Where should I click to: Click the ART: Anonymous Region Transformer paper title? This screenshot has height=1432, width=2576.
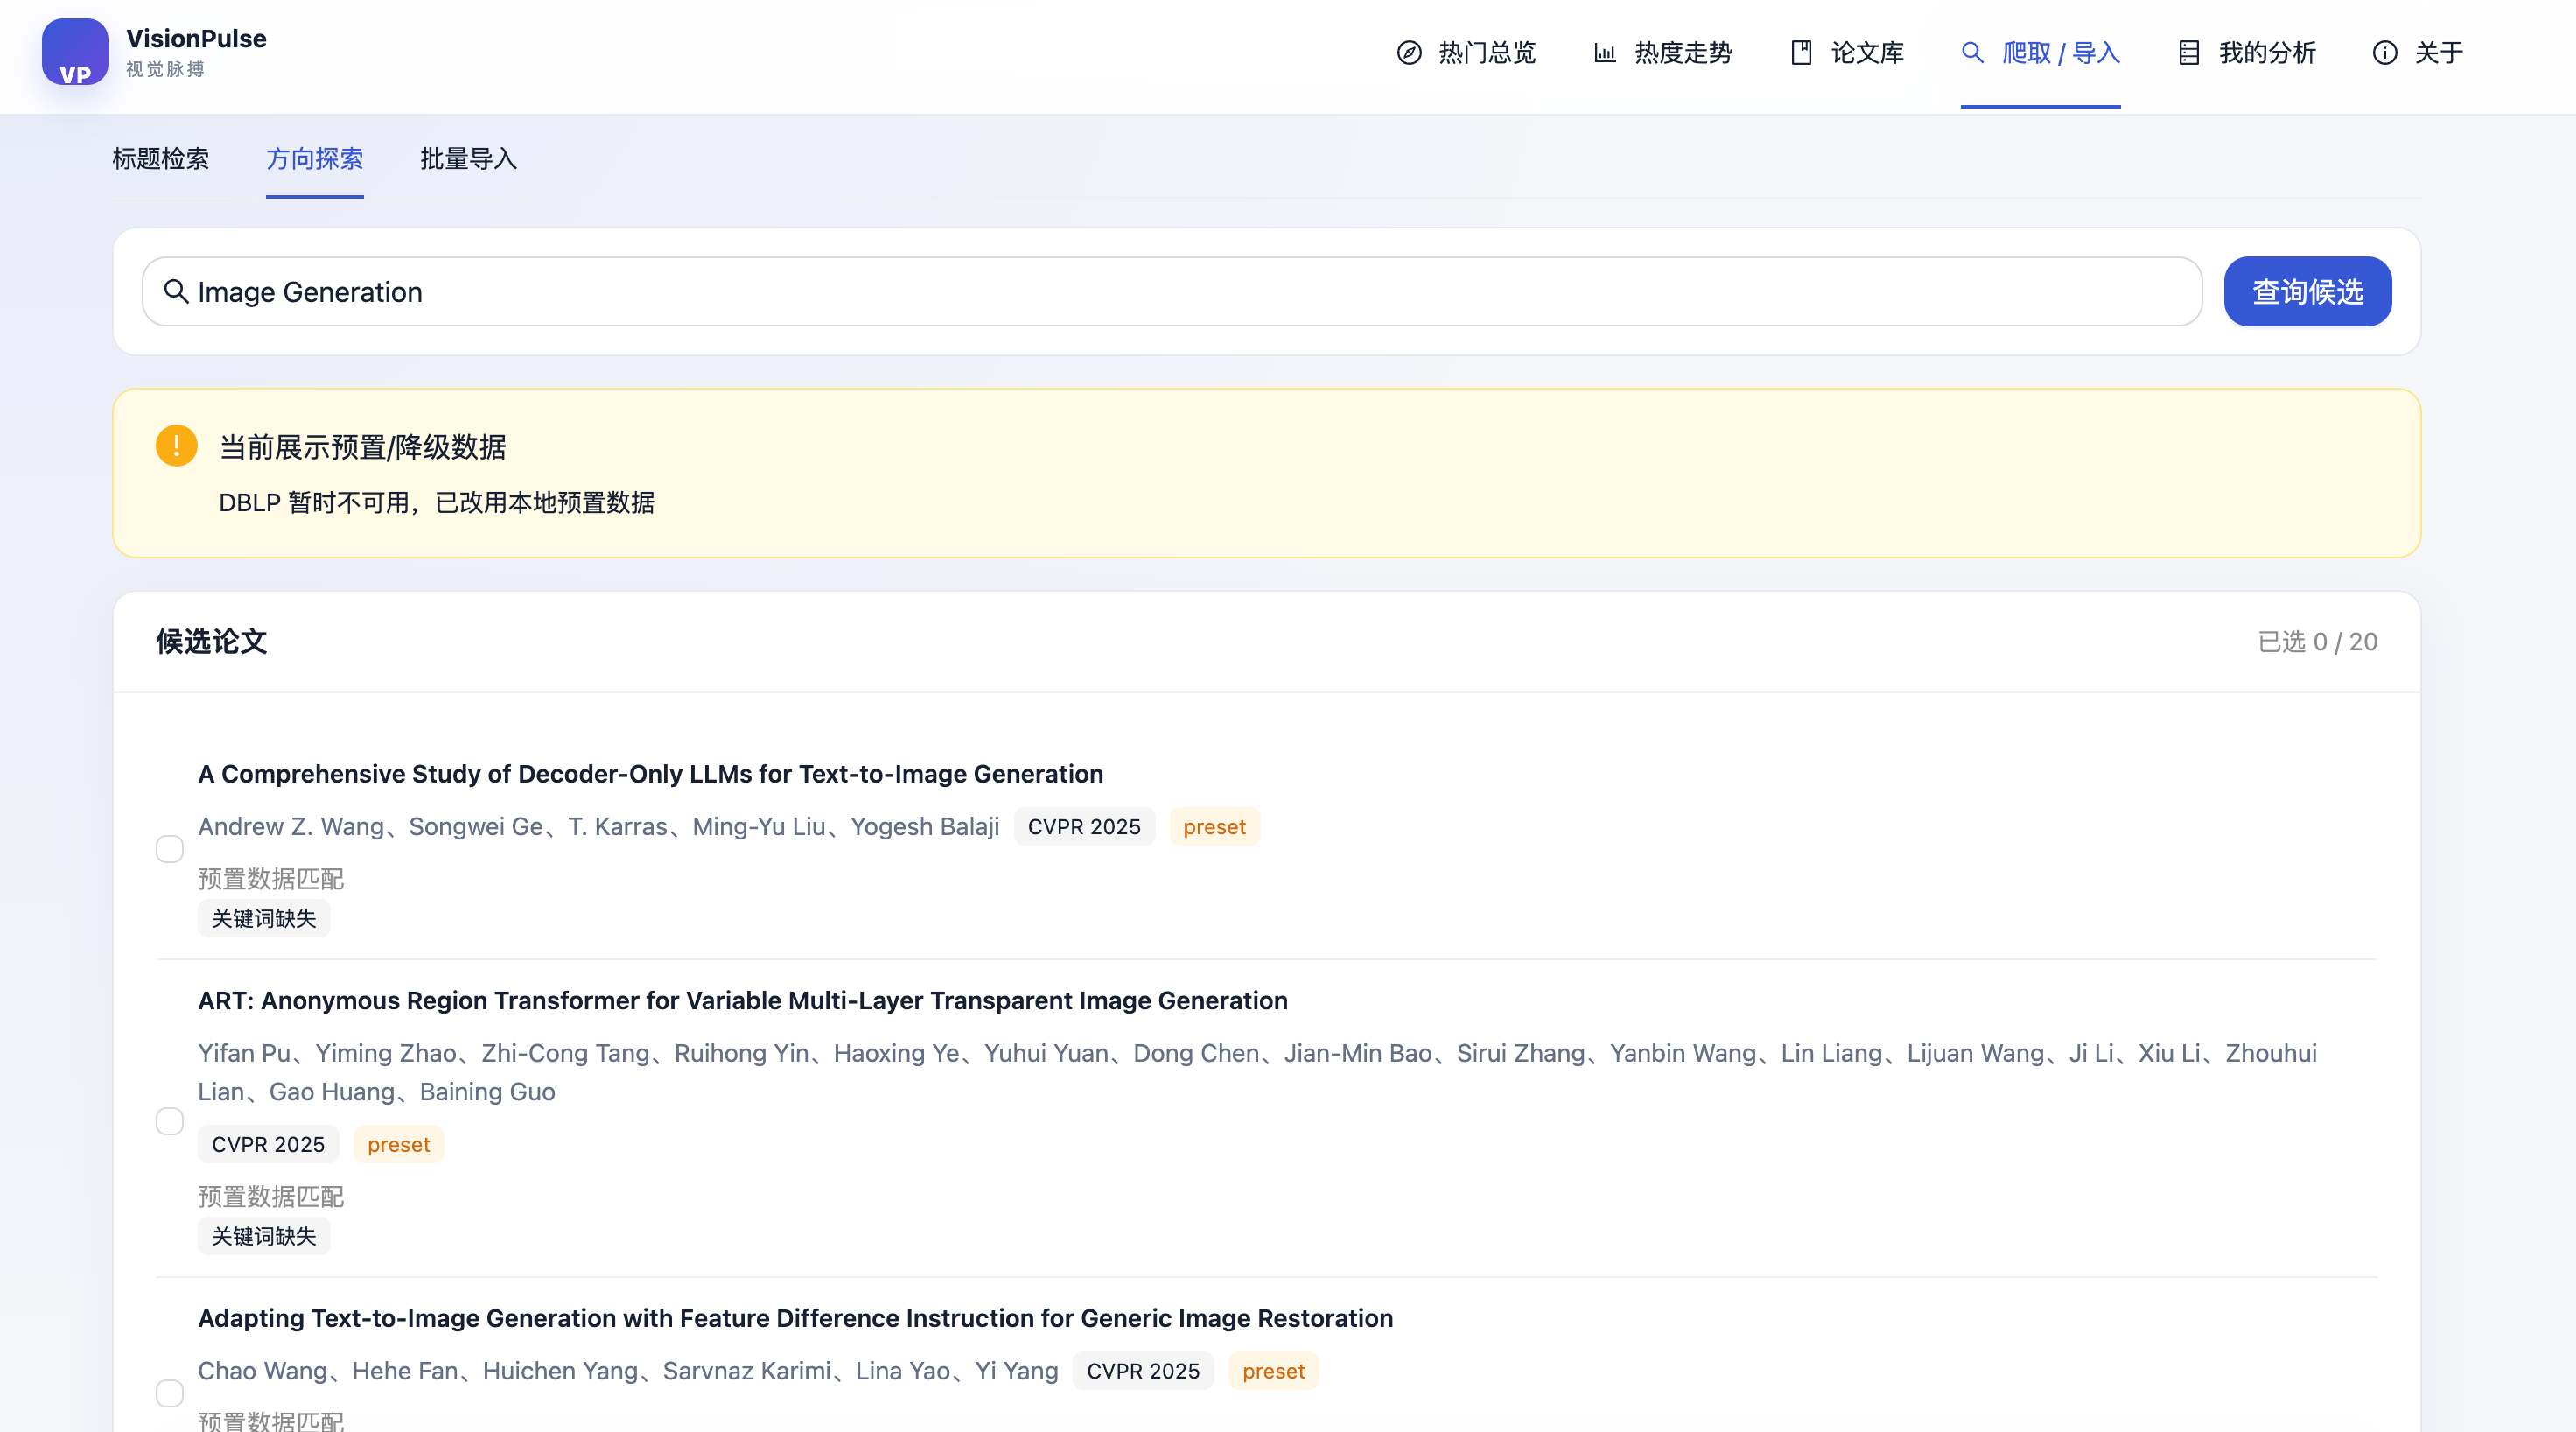click(x=743, y=1001)
